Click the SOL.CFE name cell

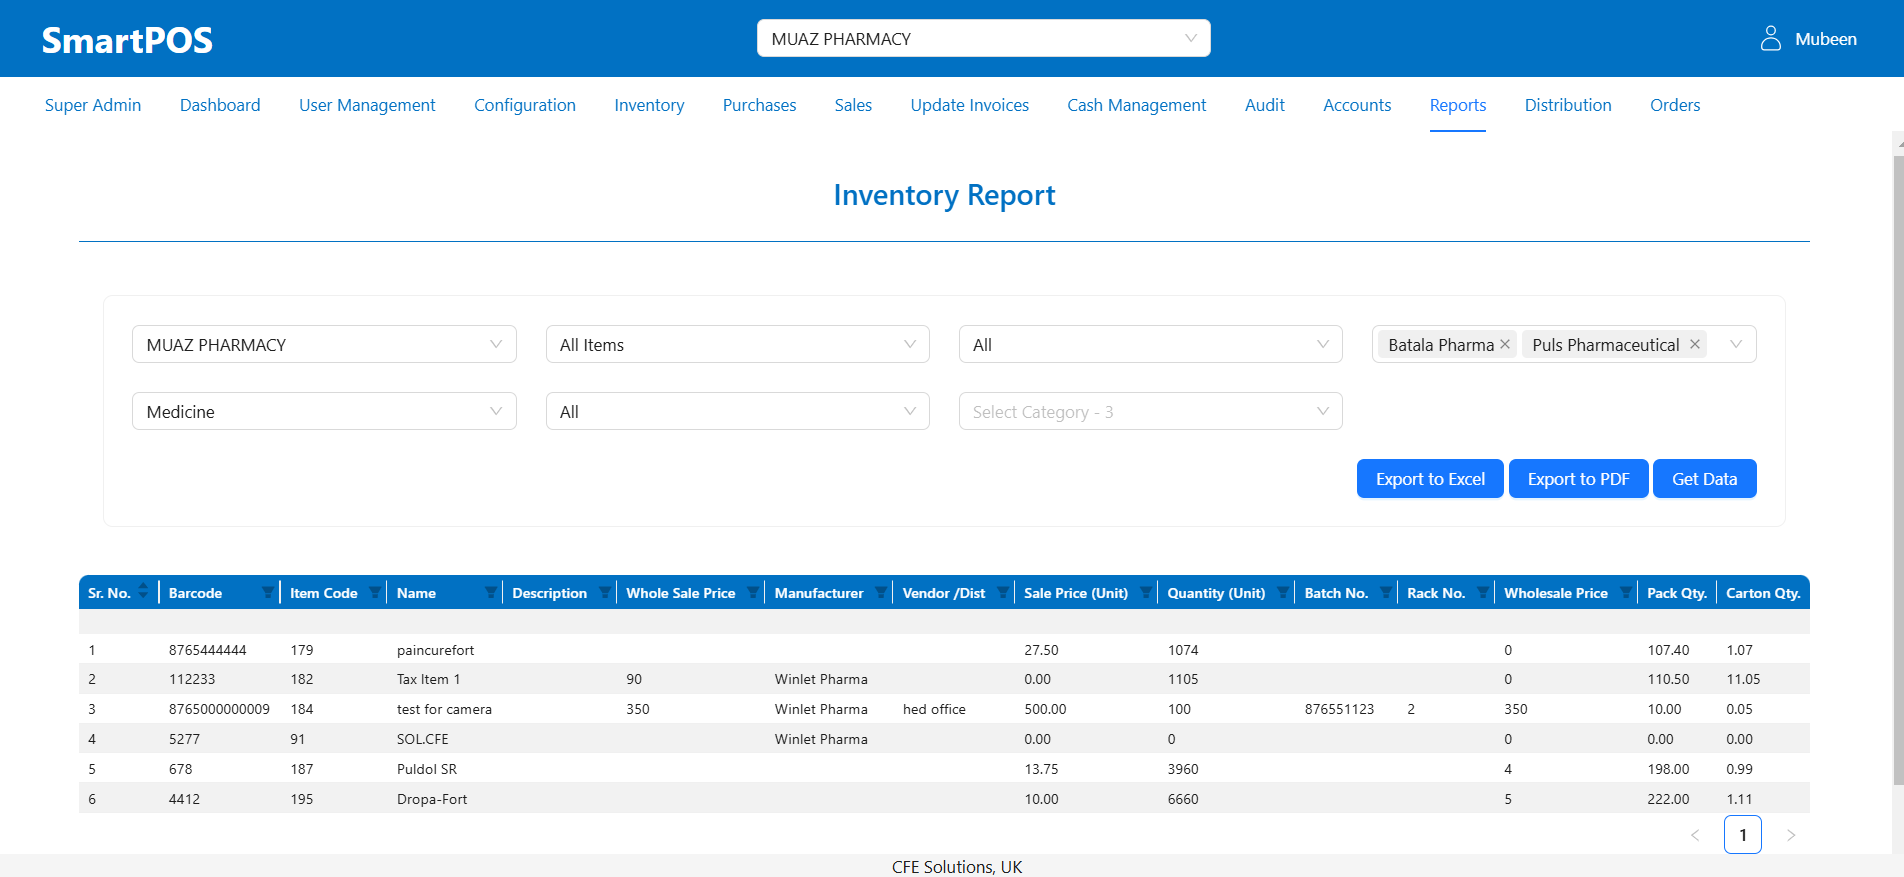(x=422, y=739)
